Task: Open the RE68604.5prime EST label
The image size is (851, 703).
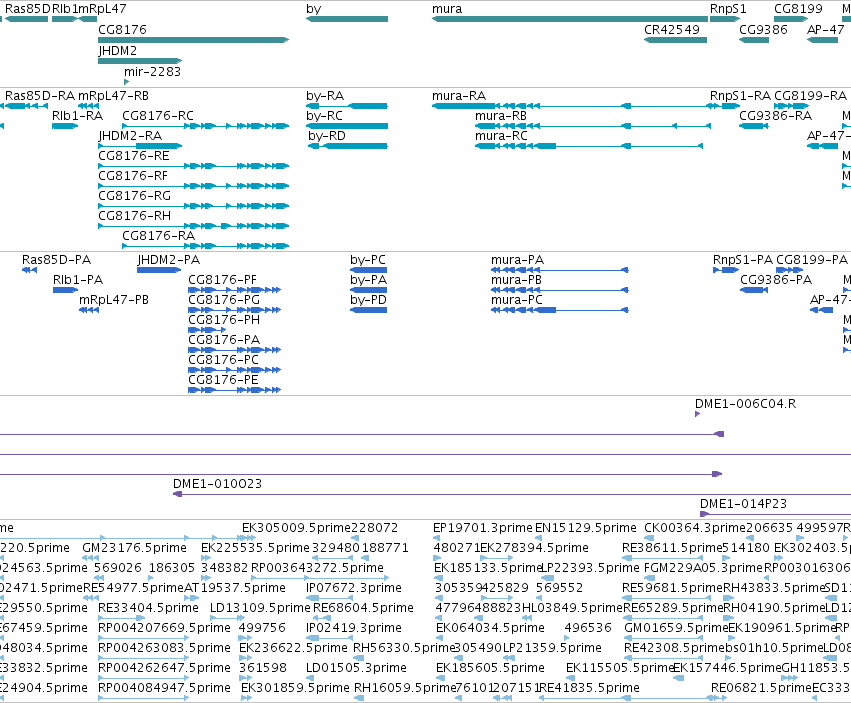Action: 363,608
